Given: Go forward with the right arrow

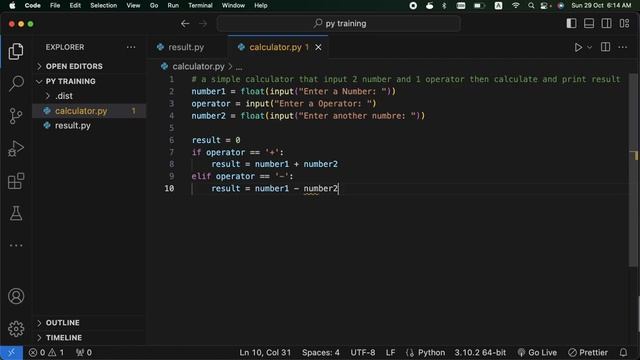Looking at the screenshot, I should [203, 24].
